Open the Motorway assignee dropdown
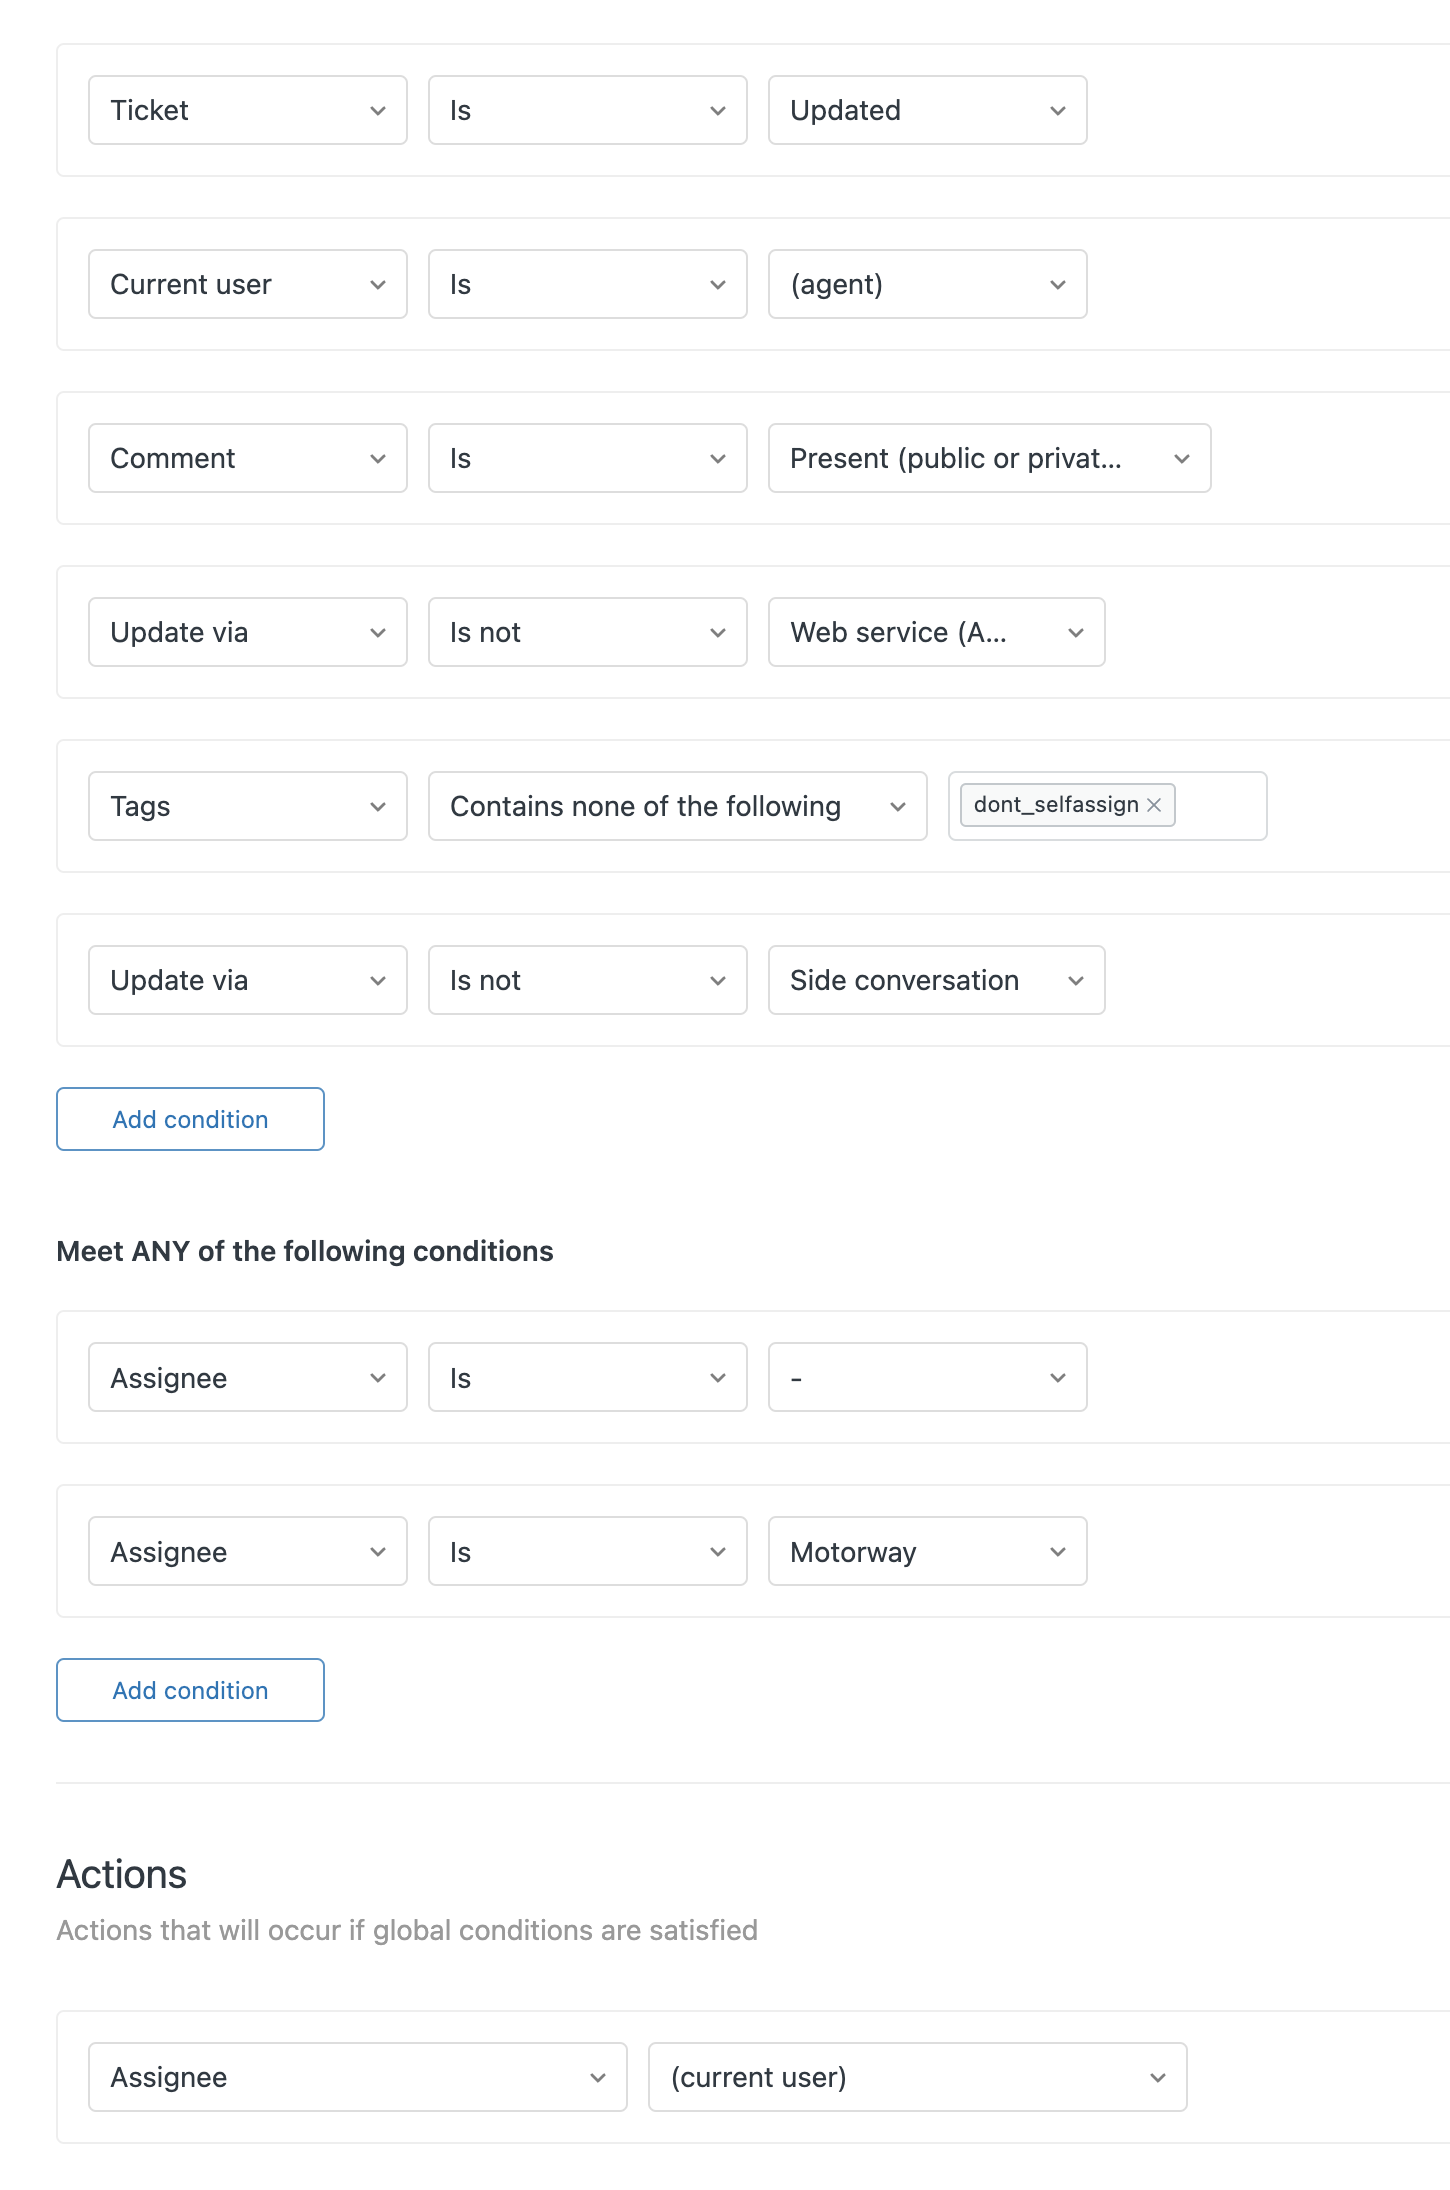1450x2190 pixels. (927, 1551)
